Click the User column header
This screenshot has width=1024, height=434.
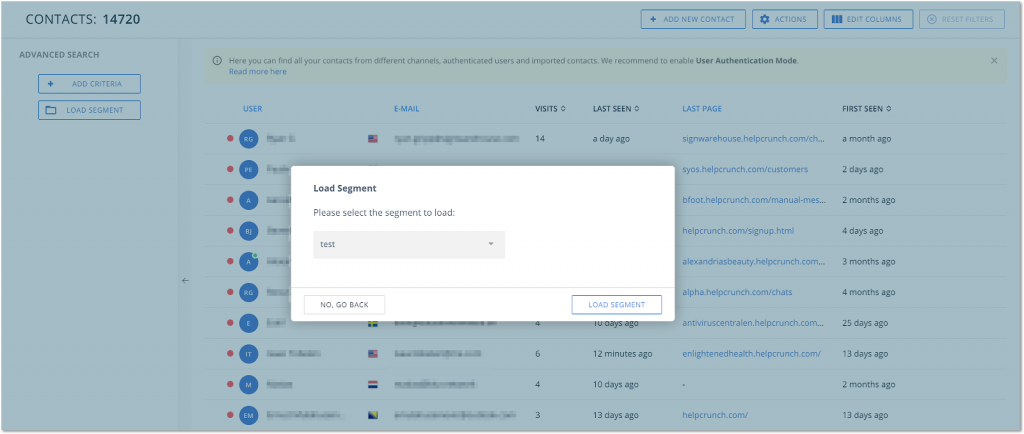pos(253,109)
